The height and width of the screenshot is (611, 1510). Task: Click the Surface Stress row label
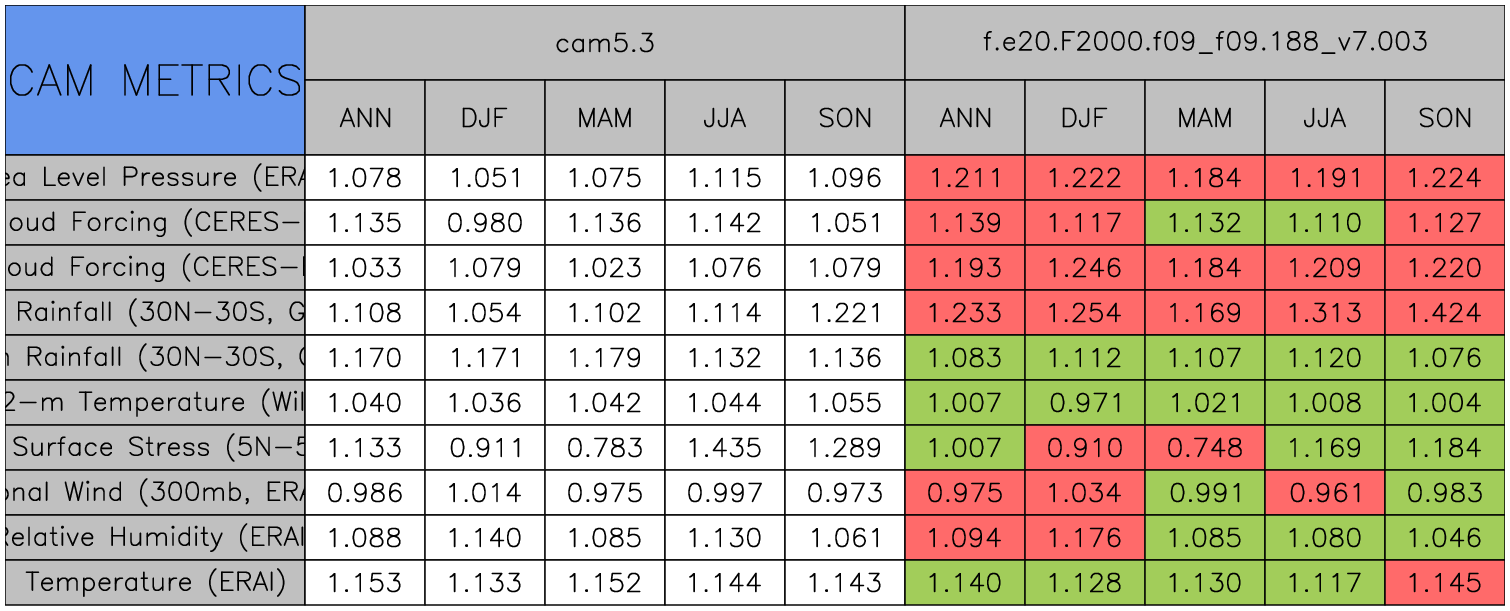coord(155,448)
